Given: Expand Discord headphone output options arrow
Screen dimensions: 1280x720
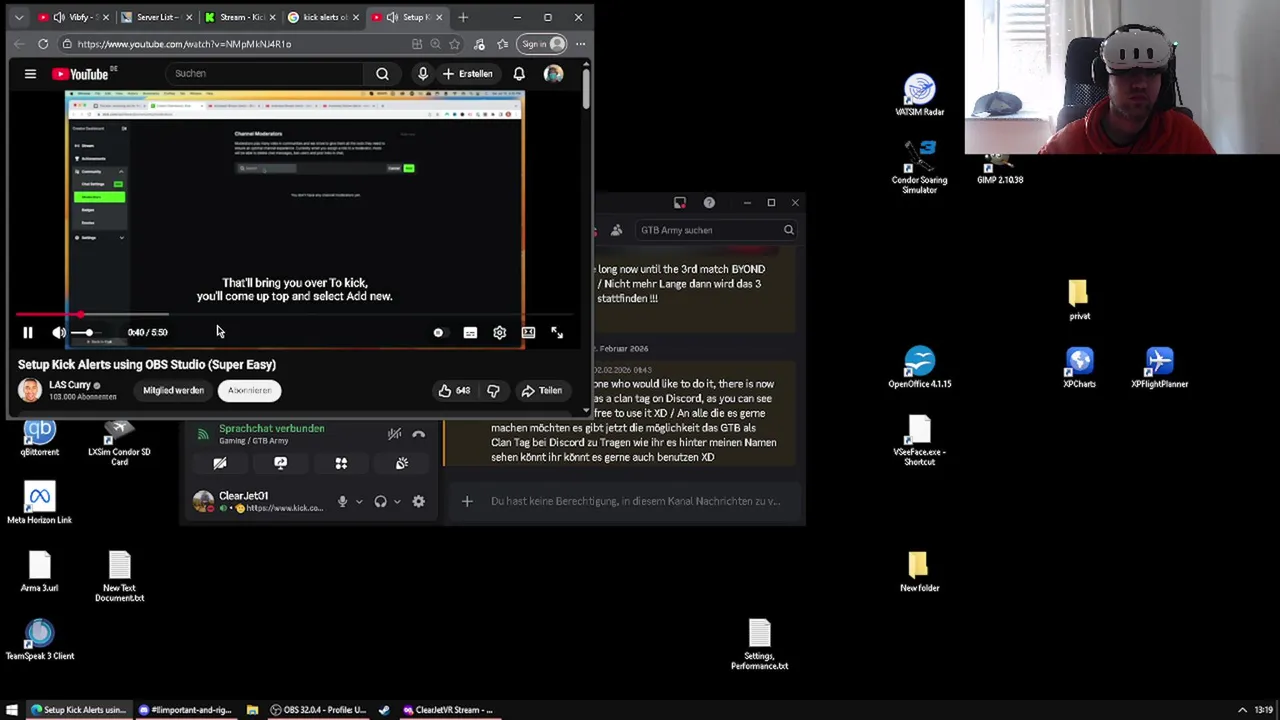Looking at the screenshot, I should (x=397, y=501).
